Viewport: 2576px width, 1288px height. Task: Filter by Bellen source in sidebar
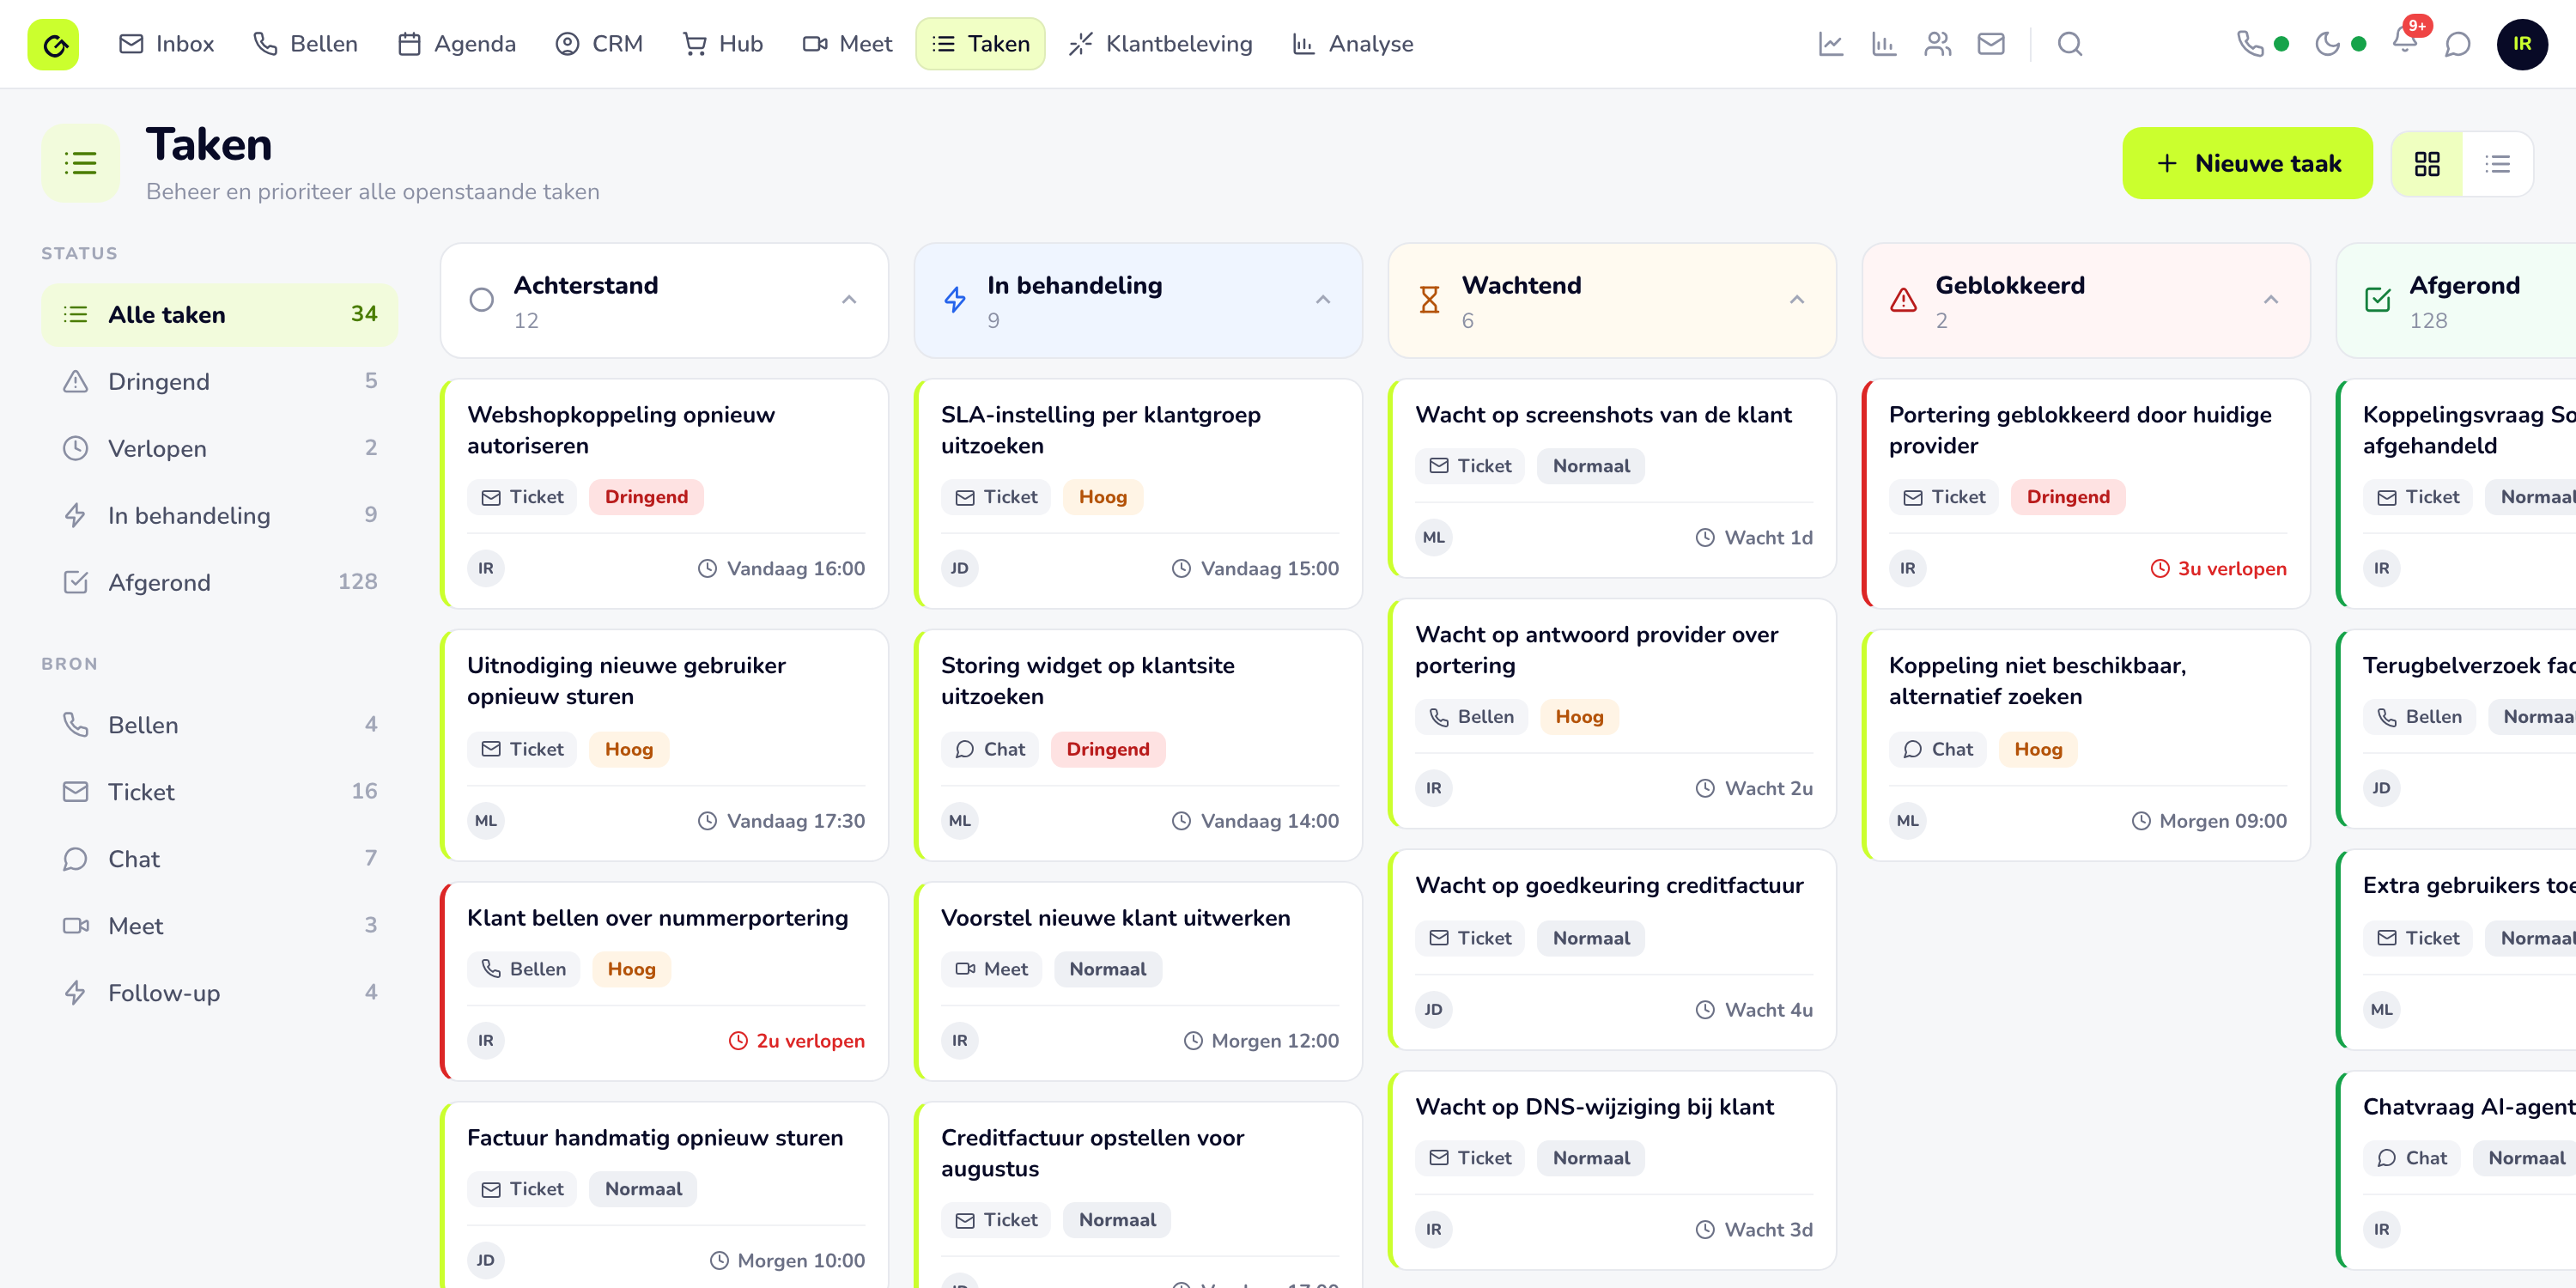[219, 726]
